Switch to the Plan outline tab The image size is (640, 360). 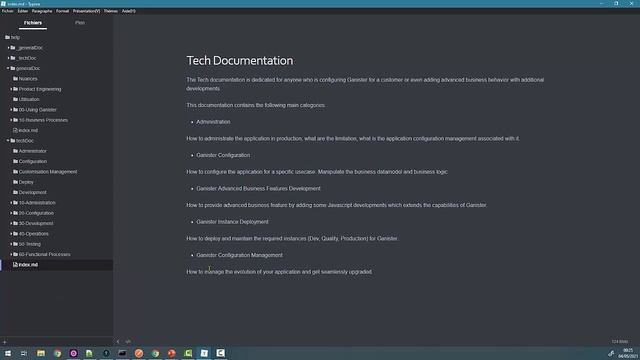click(80, 23)
